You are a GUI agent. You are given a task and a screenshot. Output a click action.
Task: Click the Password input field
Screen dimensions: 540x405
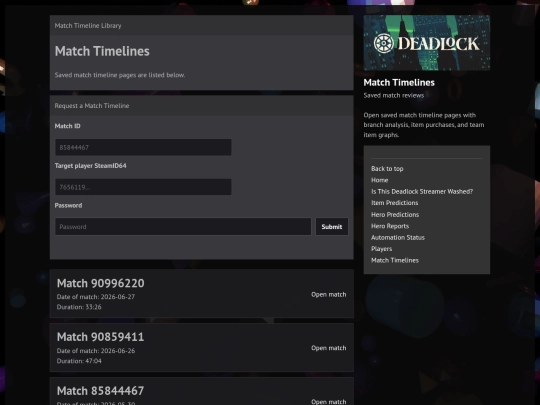(x=183, y=227)
